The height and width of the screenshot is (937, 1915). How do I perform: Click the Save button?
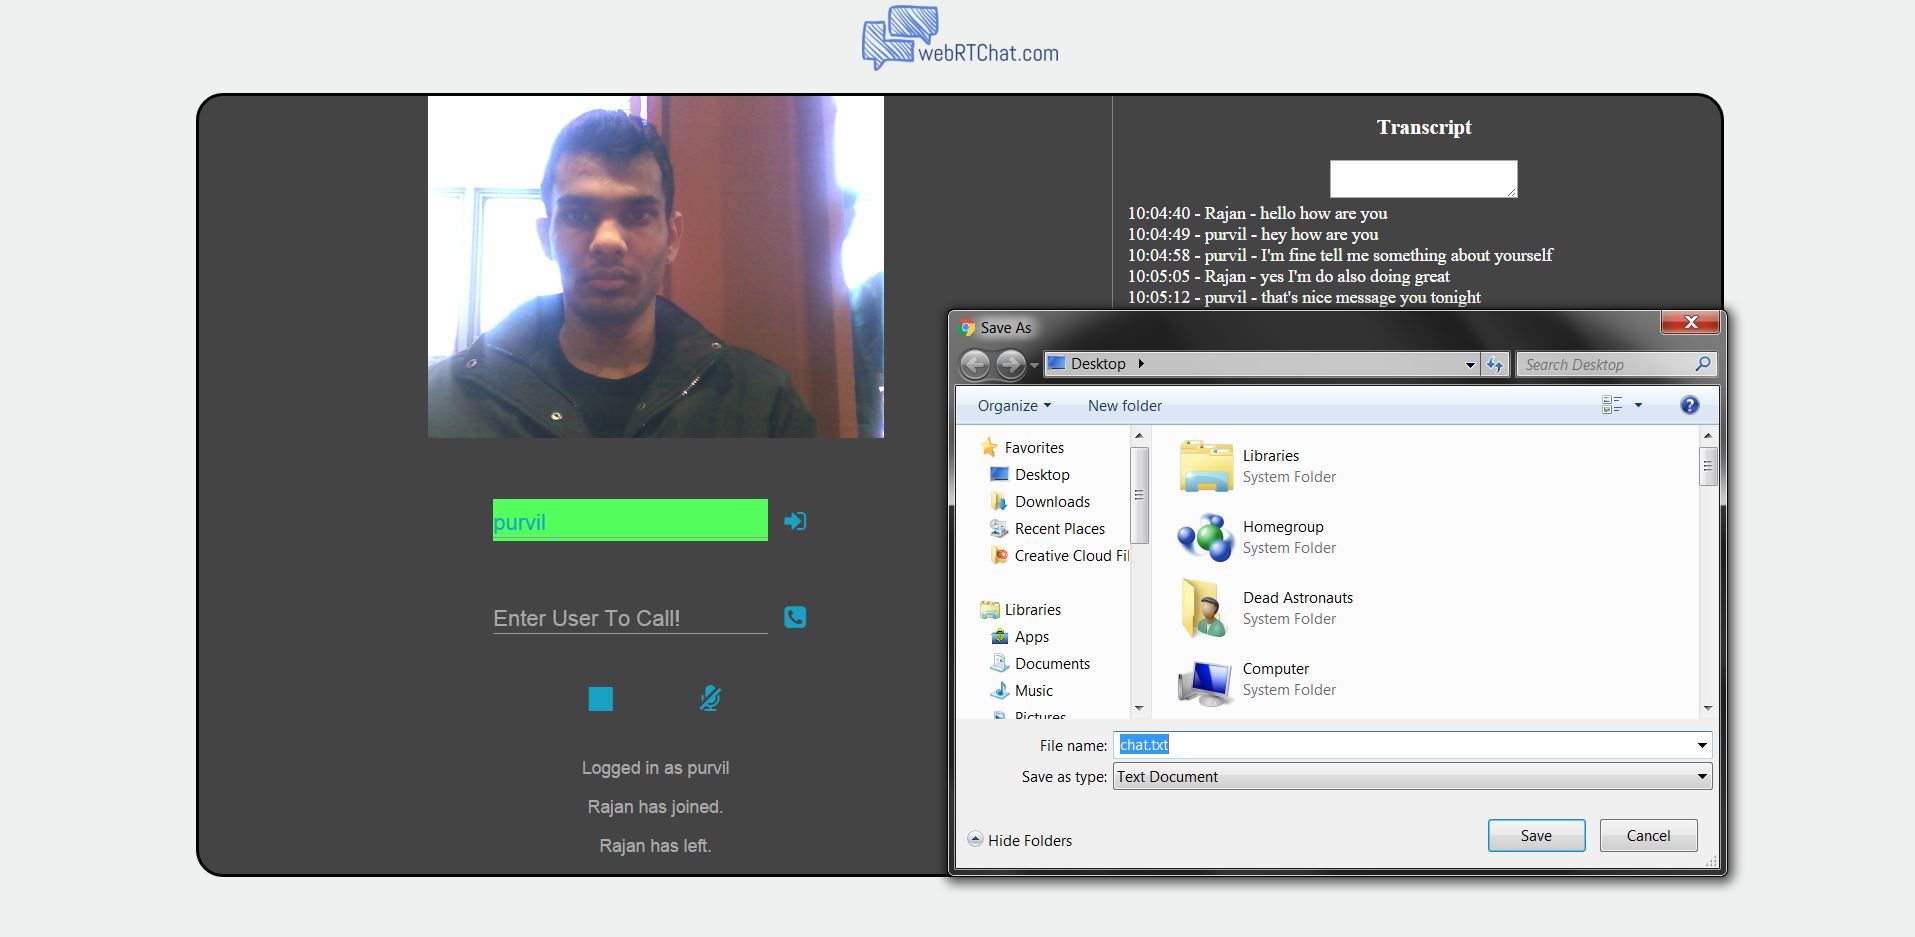click(x=1536, y=836)
